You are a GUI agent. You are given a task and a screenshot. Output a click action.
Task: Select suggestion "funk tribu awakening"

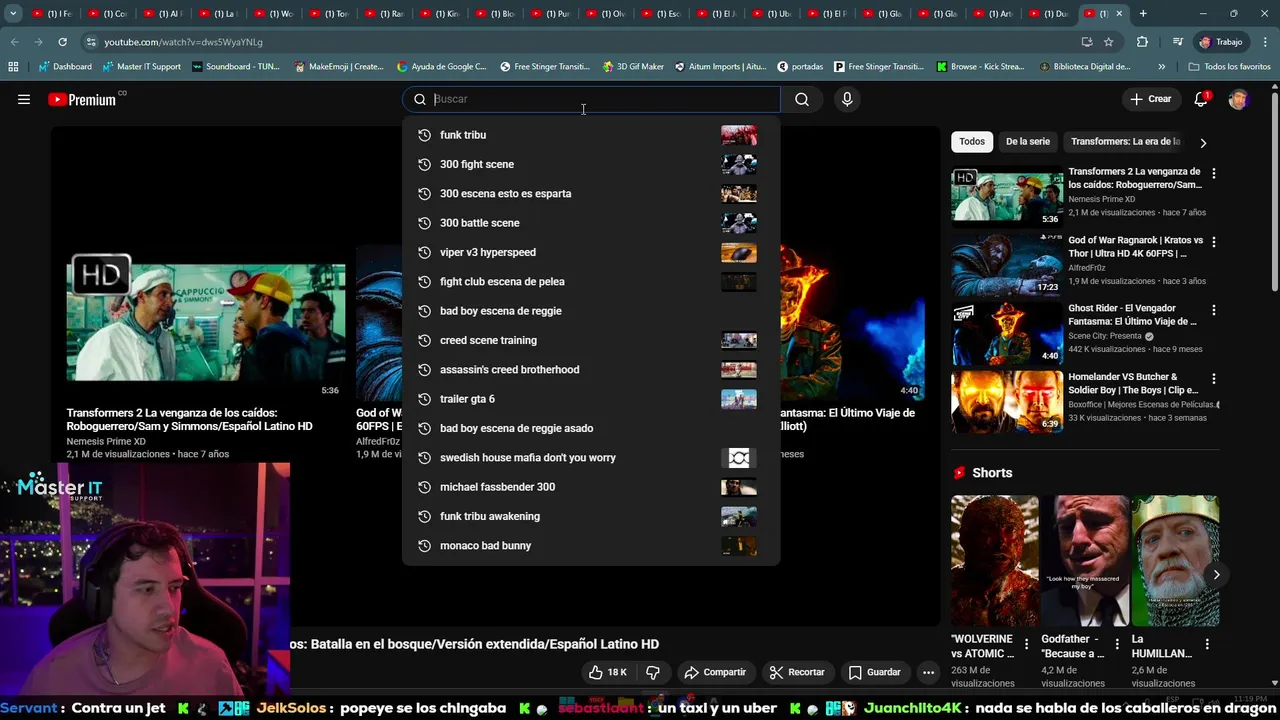(x=590, y=516)
